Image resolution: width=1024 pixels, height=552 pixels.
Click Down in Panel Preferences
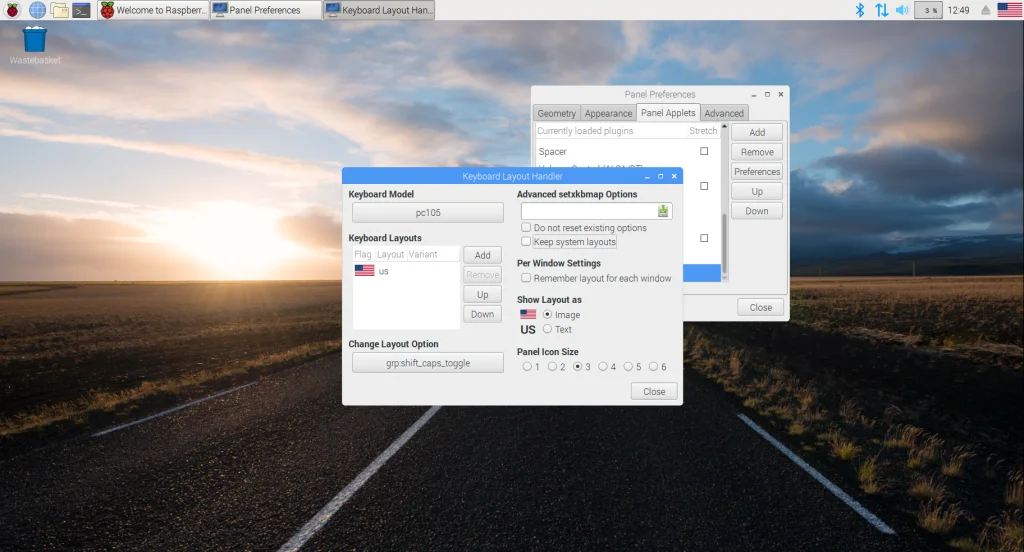pyautogui.click(x=757, y=211)
